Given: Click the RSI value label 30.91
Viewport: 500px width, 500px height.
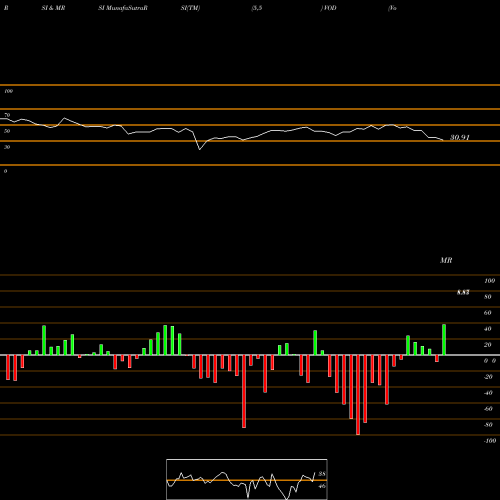Looking at the screenshot, I should [x=460, y=137].
